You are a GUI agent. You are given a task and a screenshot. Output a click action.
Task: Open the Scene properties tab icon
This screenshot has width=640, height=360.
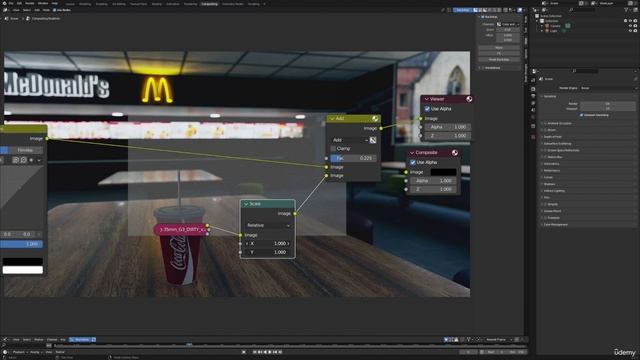[533, 110]
